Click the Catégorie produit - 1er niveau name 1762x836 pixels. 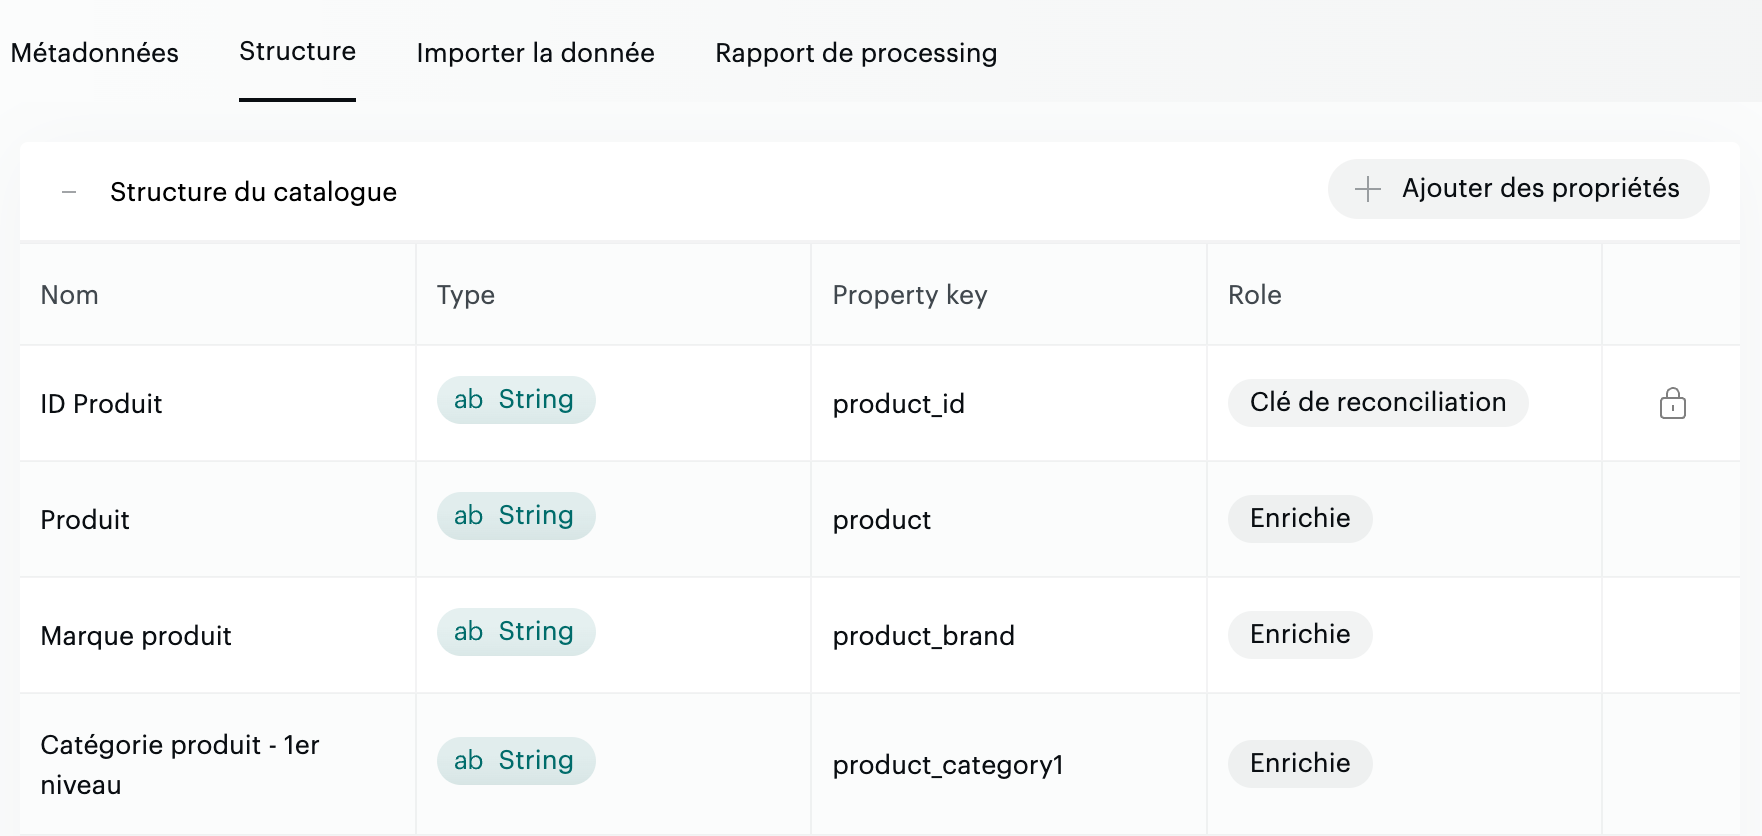[180, 765]
